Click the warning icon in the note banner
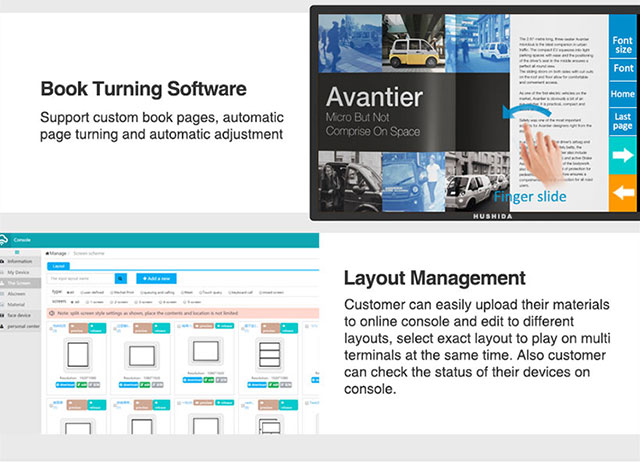Screen dimensions: 640x462 coord(51,313)
